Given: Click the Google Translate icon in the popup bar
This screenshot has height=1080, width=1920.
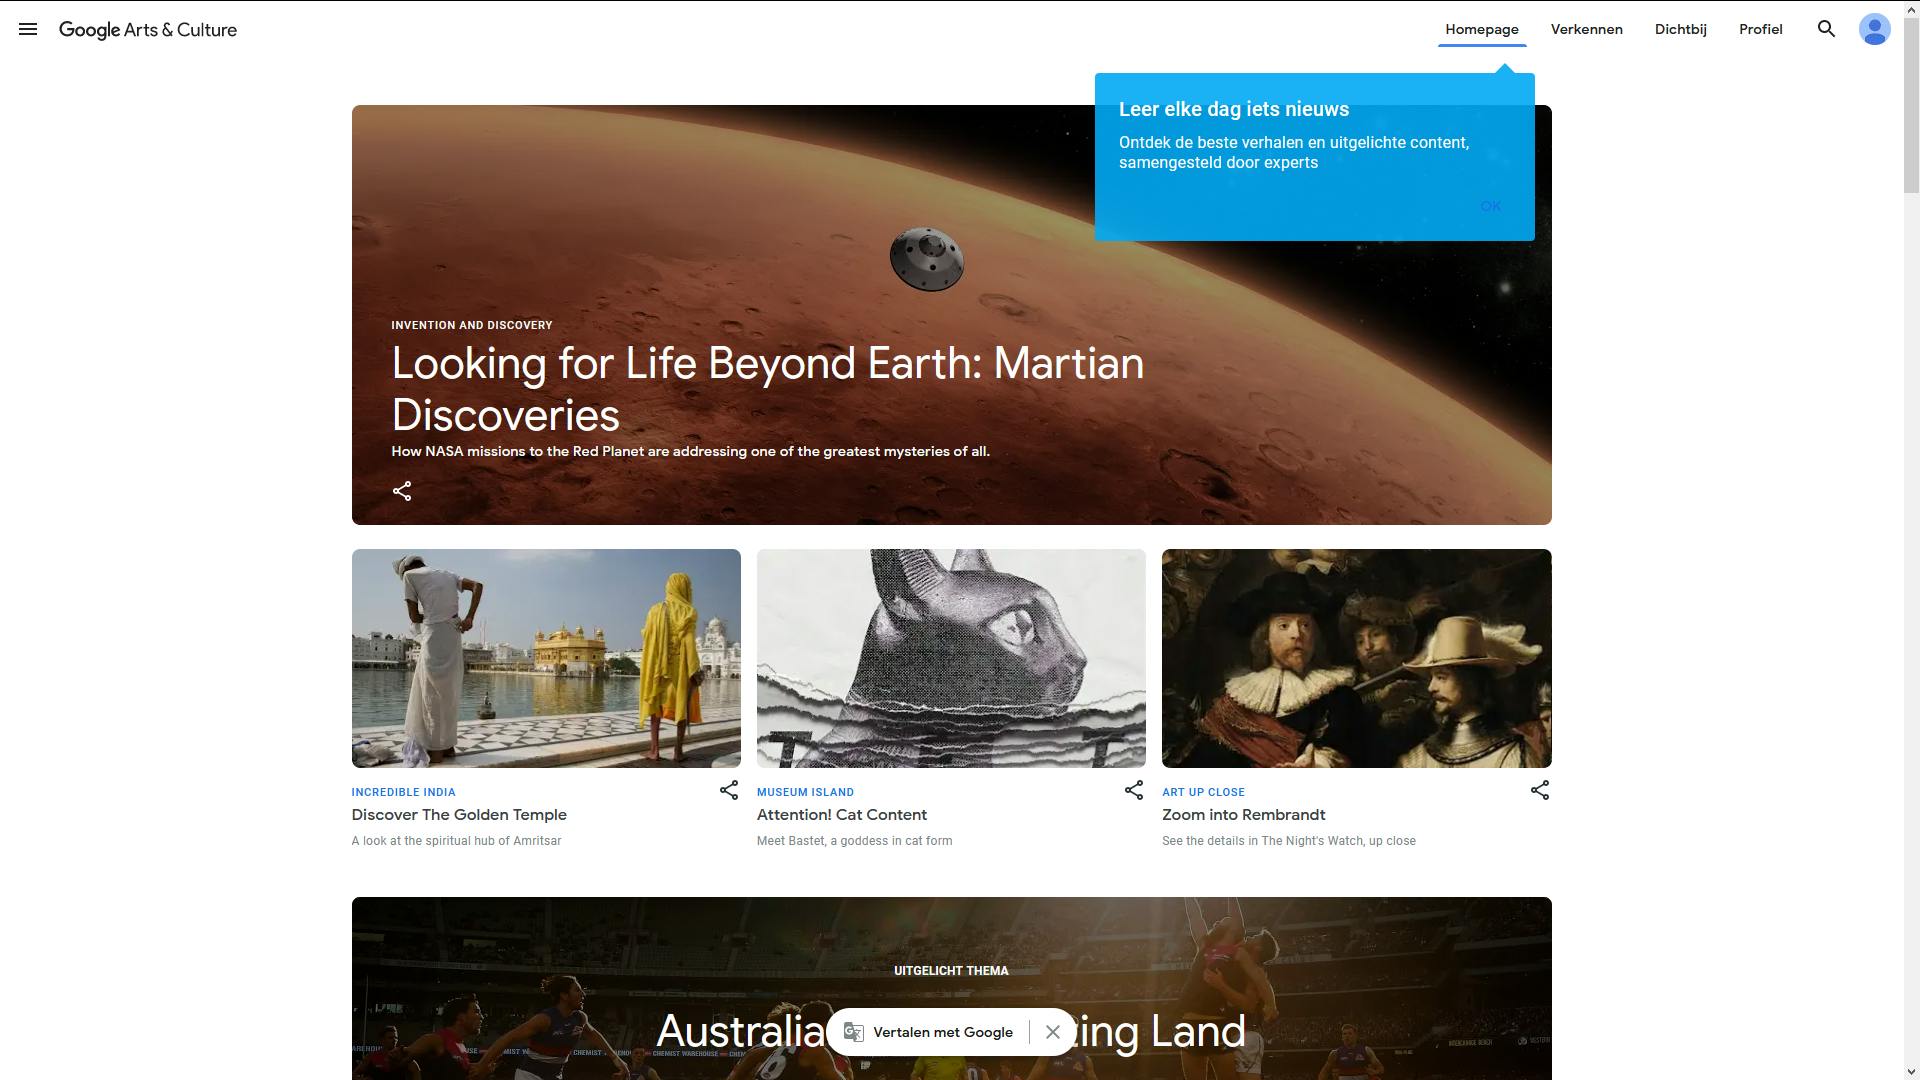Looking at the screenshot, I should point(854,1031).
